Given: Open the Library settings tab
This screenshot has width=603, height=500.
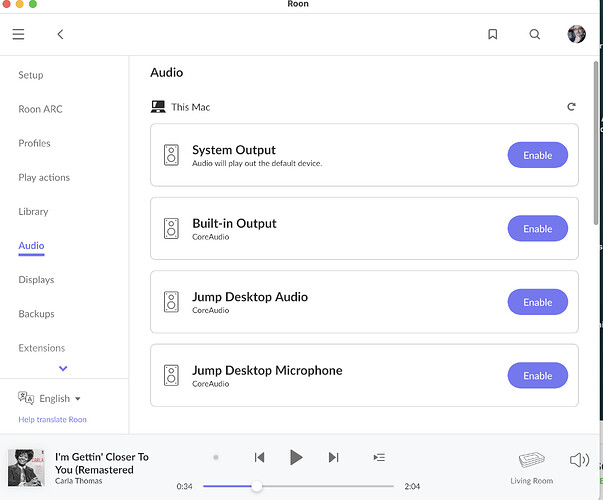Looking at the screenshot, I should coord(33,212).
